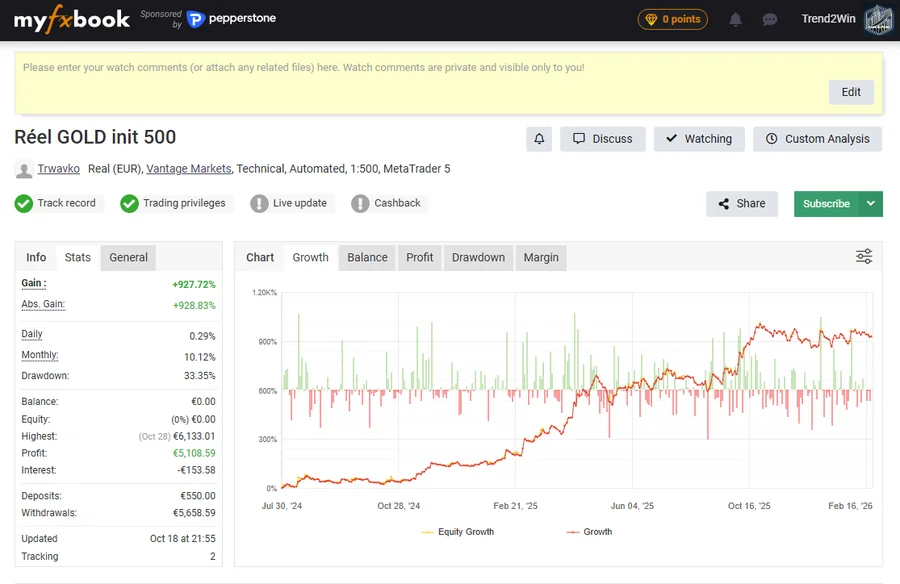Click the -€153.58 interest value
Image resolution: width=900 pixels, height=584 pixels.
(197, 470)
